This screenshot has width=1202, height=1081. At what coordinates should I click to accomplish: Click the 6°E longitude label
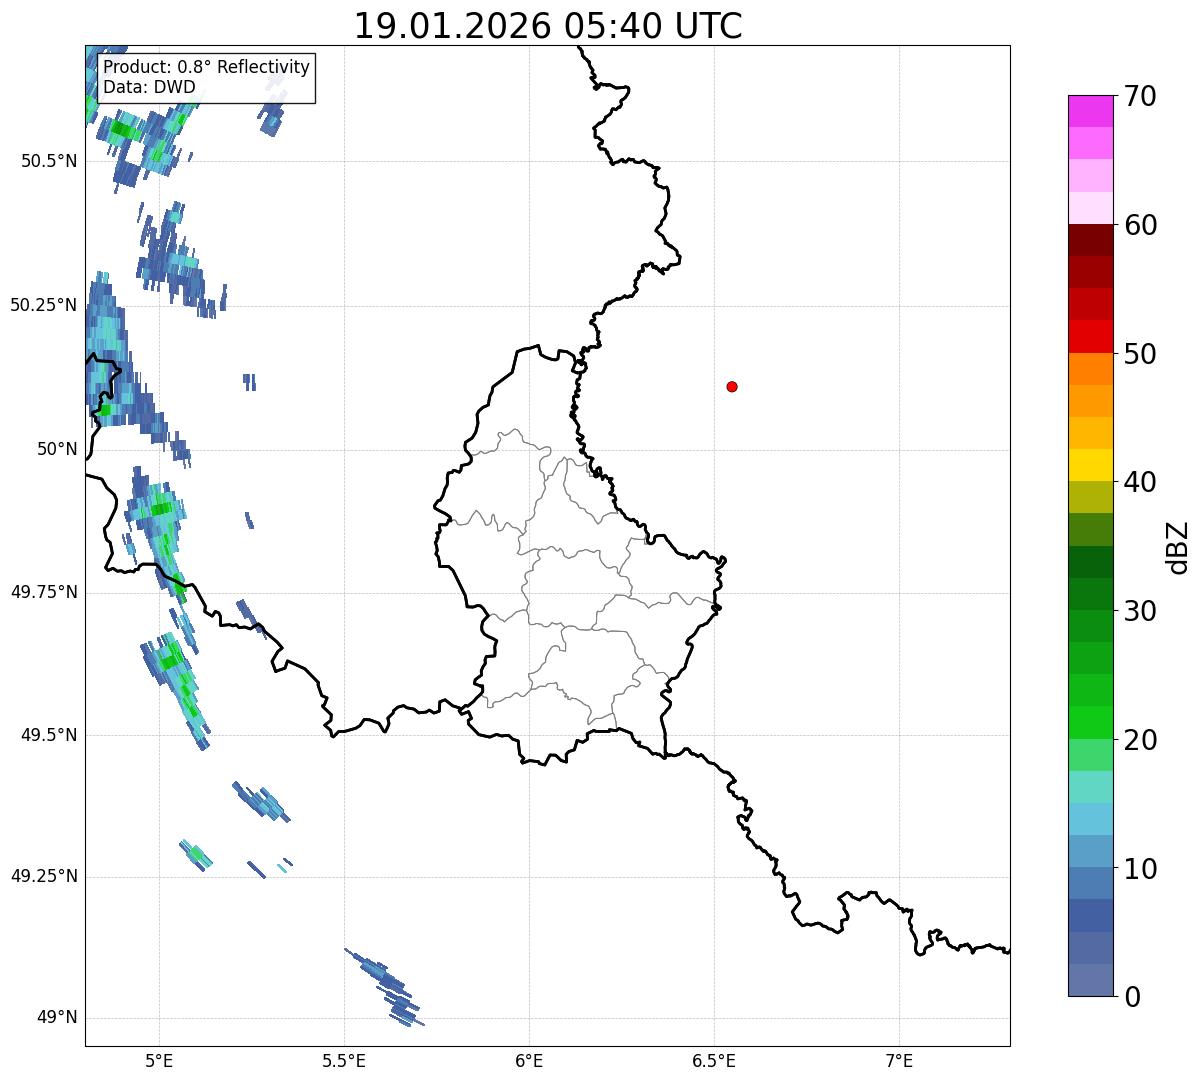pos(529,1060)
